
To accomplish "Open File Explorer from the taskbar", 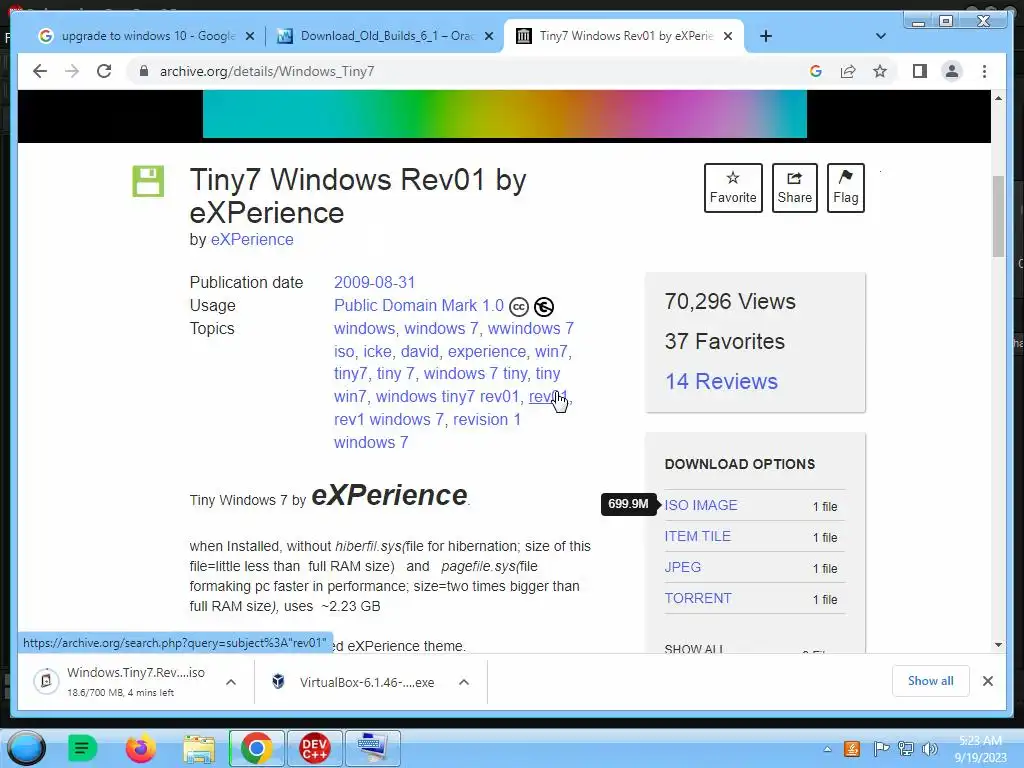I will pyautogui.click(x=199, y=748).
